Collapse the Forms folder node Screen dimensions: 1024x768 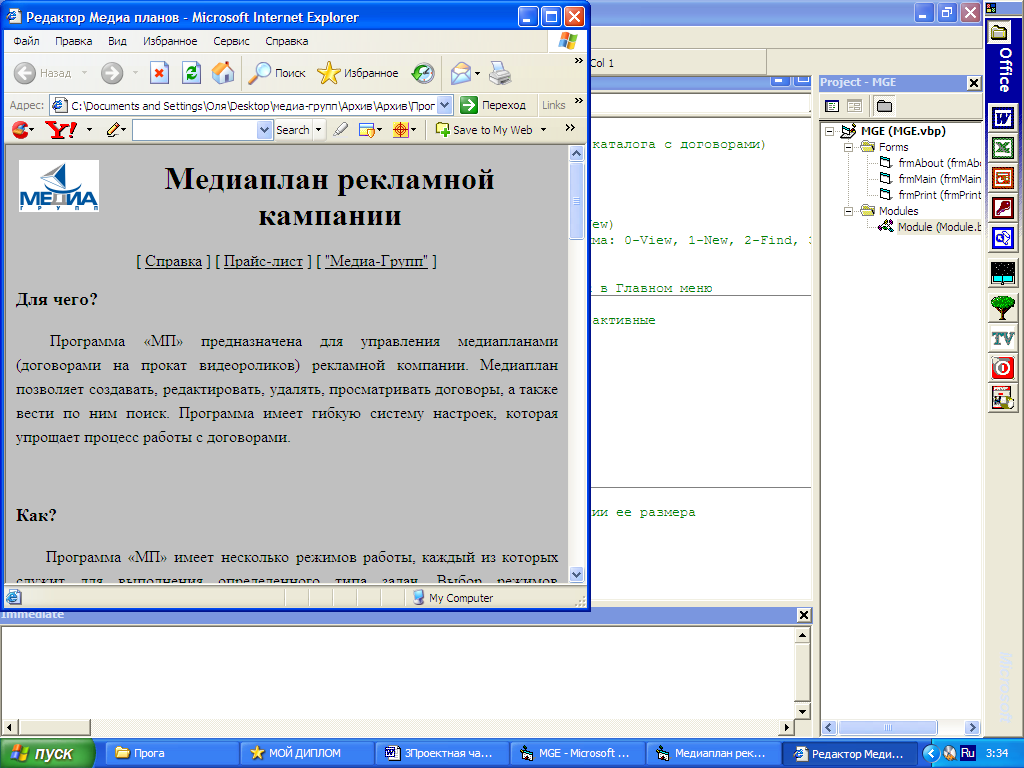[848, 147]
